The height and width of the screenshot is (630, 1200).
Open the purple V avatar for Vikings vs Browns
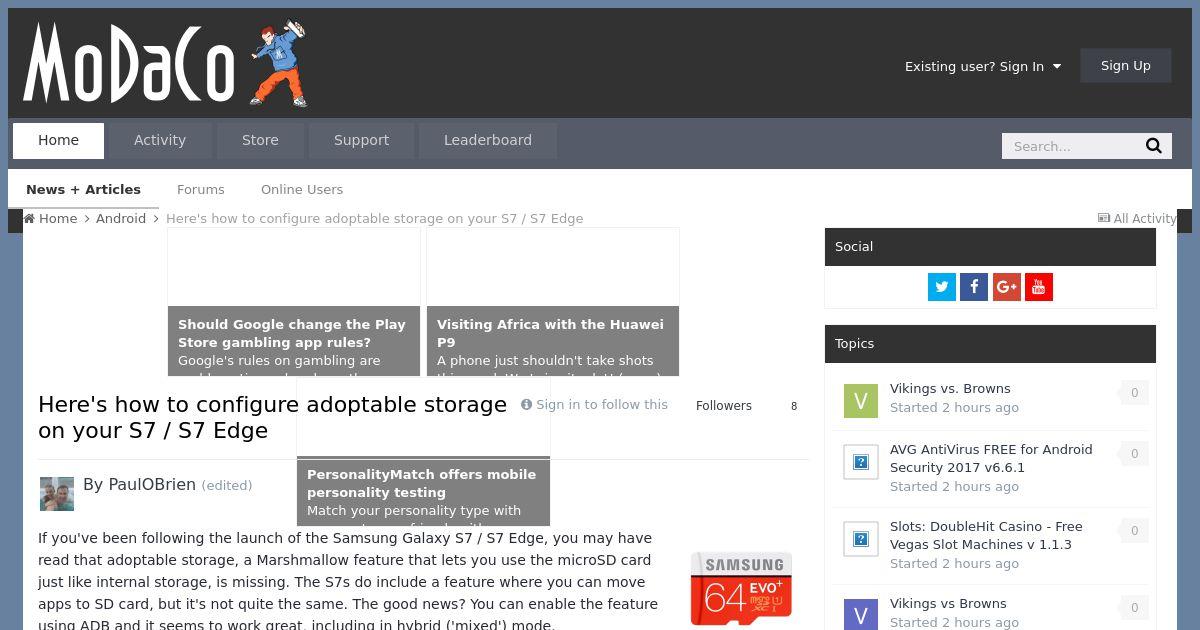(x=861, y=614)
